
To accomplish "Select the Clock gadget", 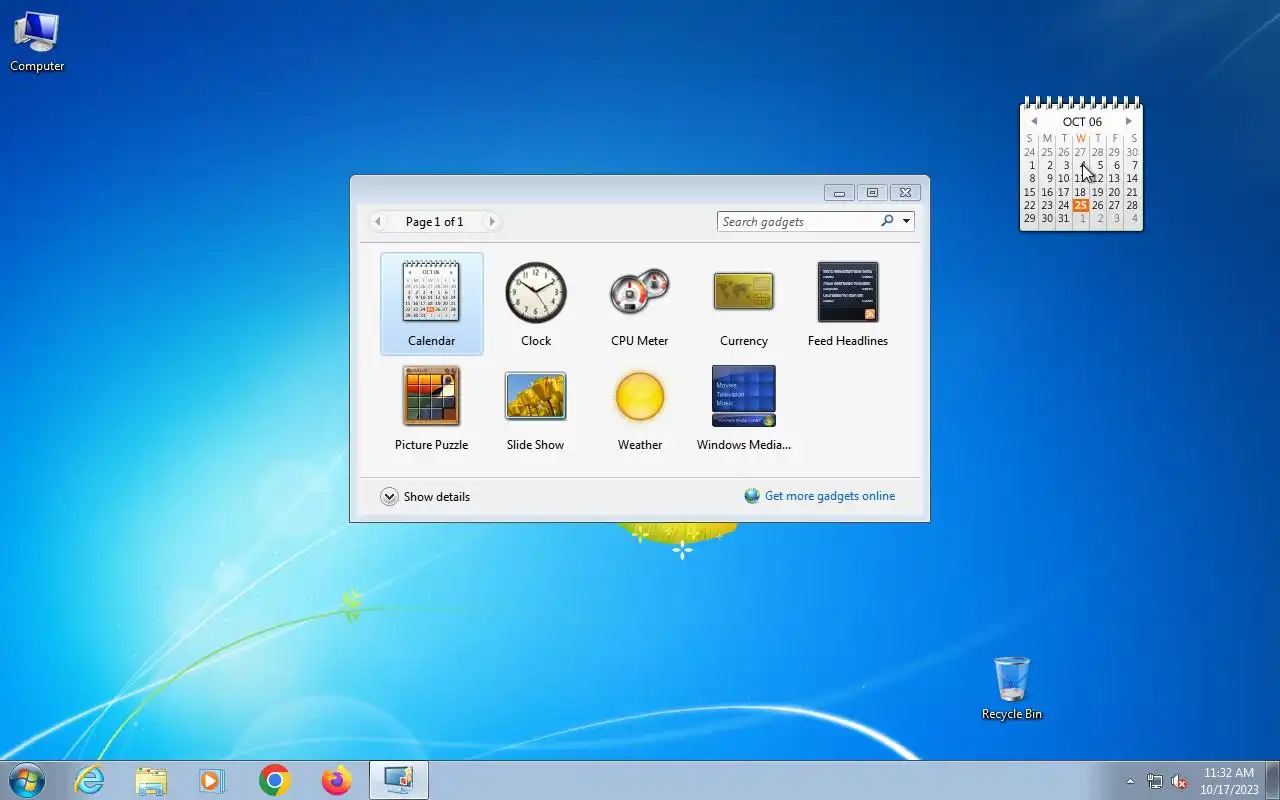I will 535,304.
